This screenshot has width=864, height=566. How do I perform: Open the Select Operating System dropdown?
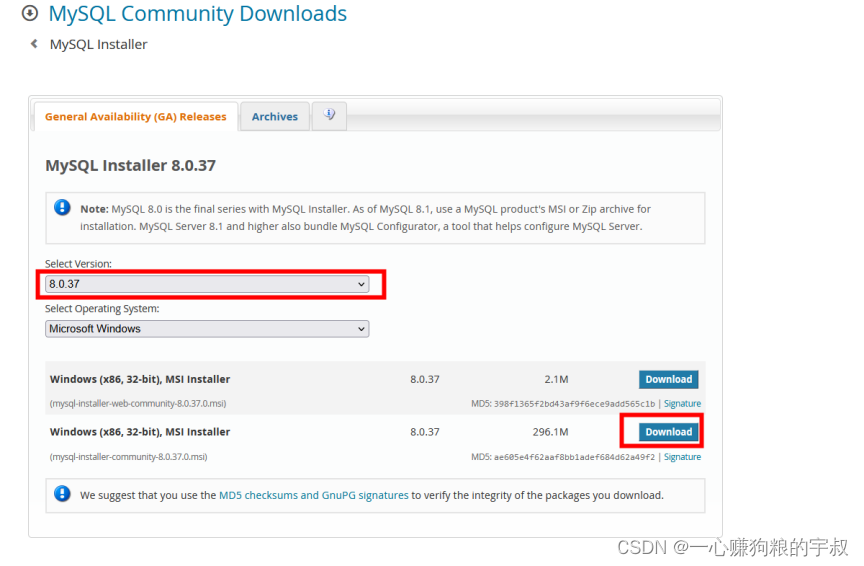click(x=207, y=328)
